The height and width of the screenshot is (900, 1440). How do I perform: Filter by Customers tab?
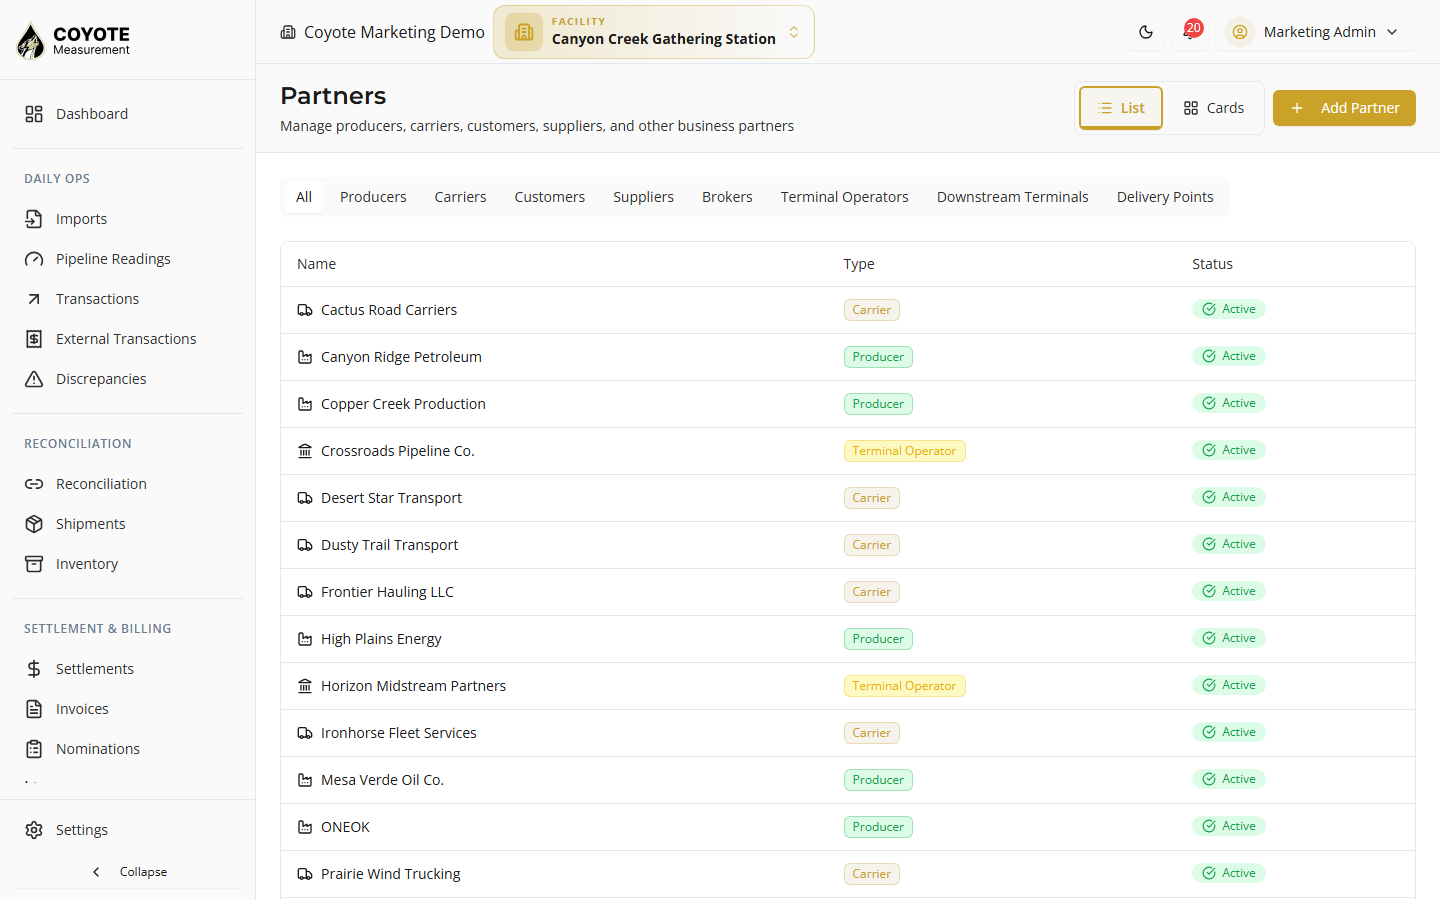pos(550,197)
